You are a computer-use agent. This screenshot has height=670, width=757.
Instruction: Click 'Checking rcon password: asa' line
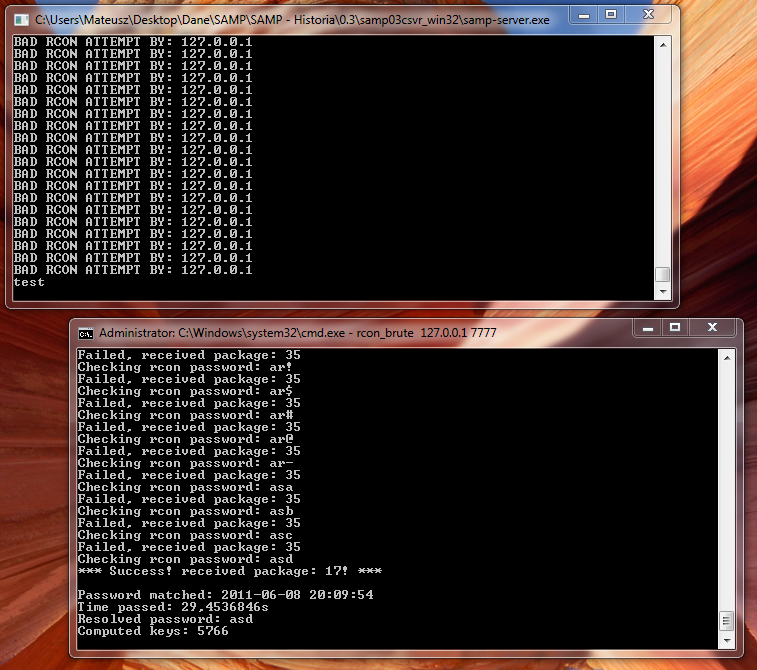(185, 487)
